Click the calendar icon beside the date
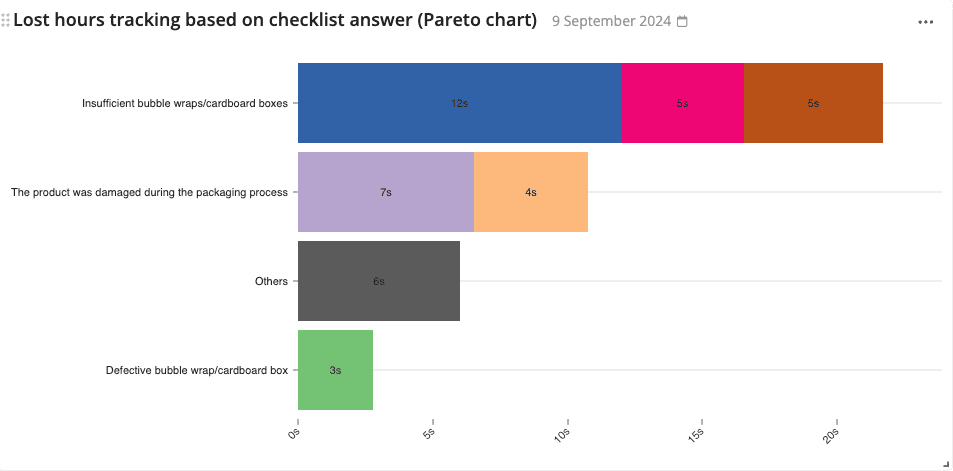The image size is (953, 471). [683, 22]
